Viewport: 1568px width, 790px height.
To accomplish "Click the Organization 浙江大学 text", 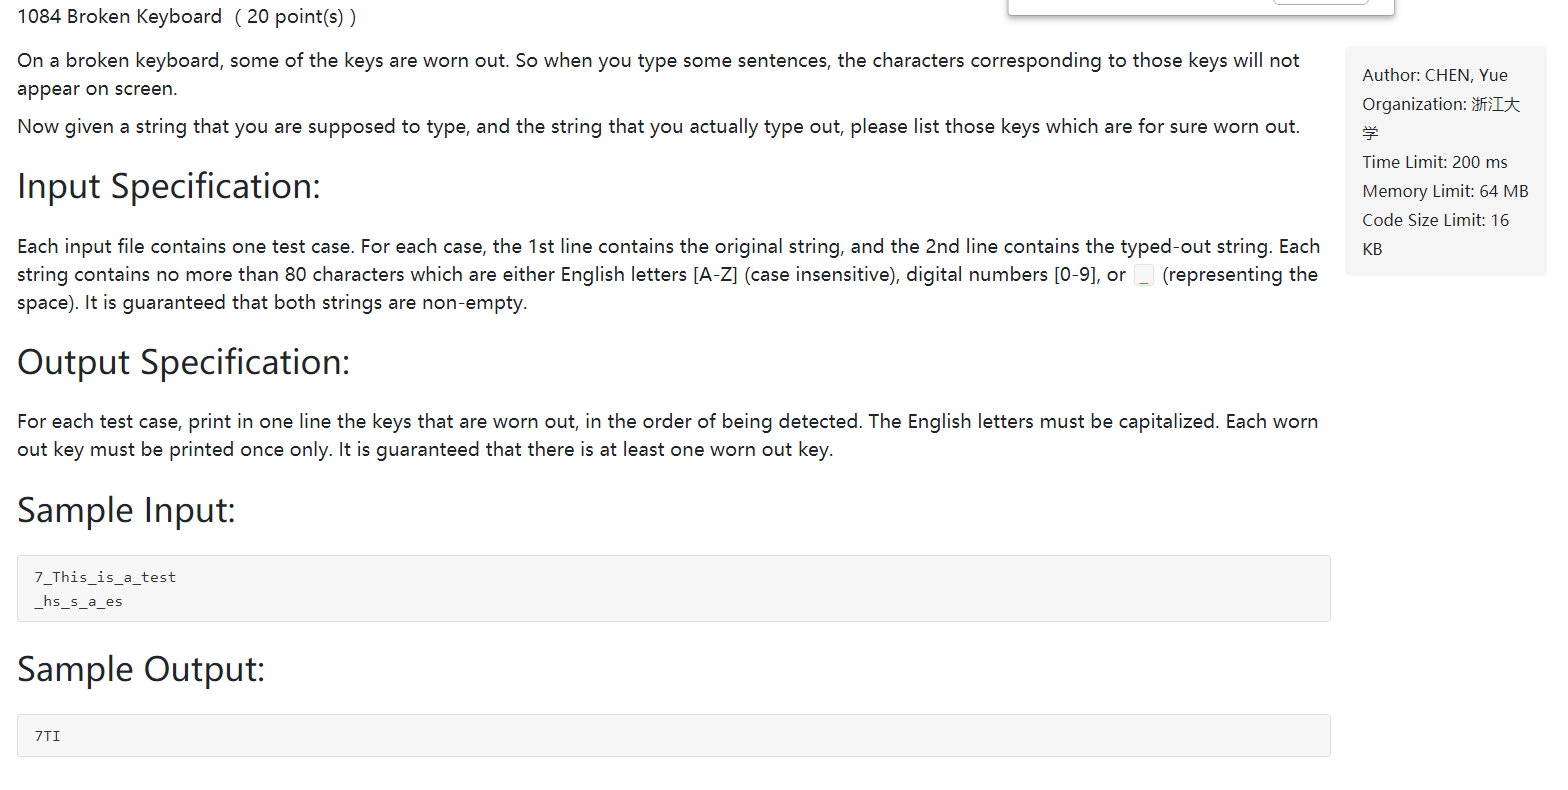I will 1441,118.
